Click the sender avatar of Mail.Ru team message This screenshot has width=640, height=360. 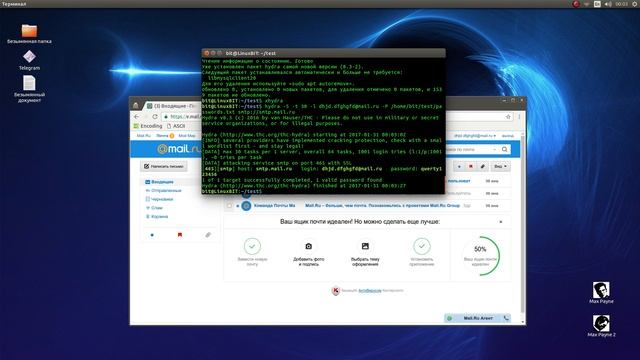coord(246,206)
